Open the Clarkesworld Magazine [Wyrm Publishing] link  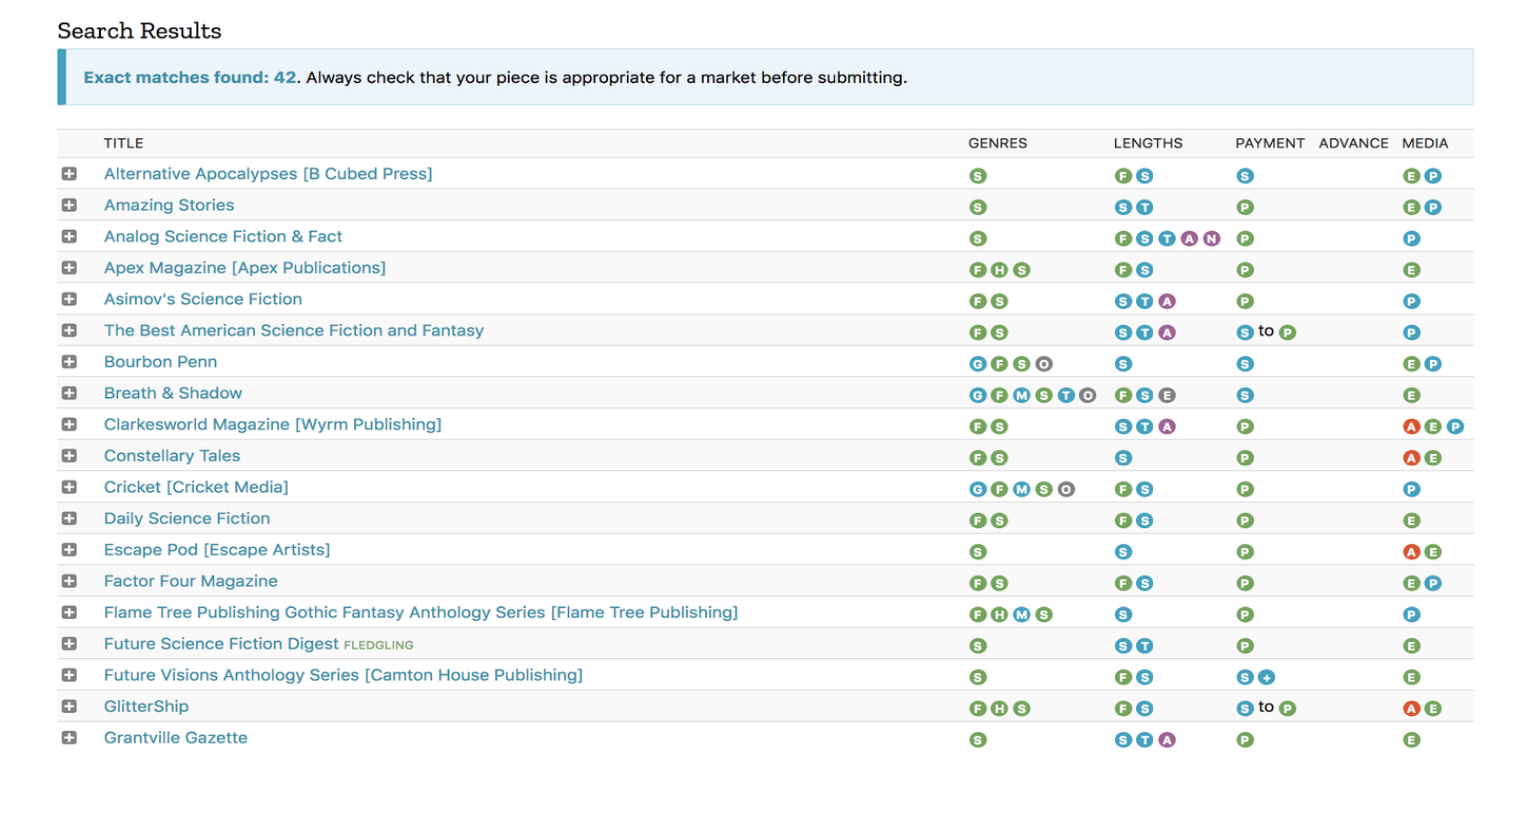(273, 425)
